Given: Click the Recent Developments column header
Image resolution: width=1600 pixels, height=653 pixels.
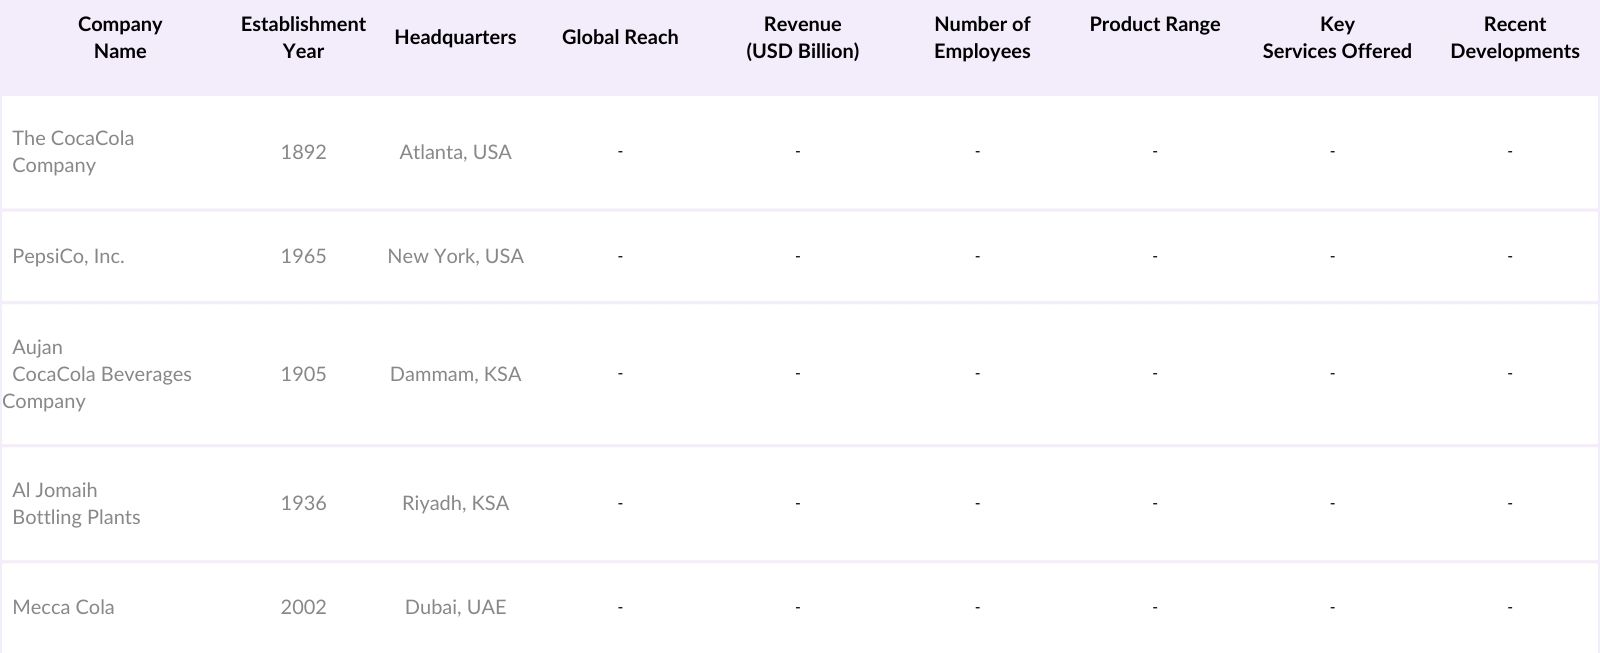Looking at the screenshot, I should coord(1515,37).
